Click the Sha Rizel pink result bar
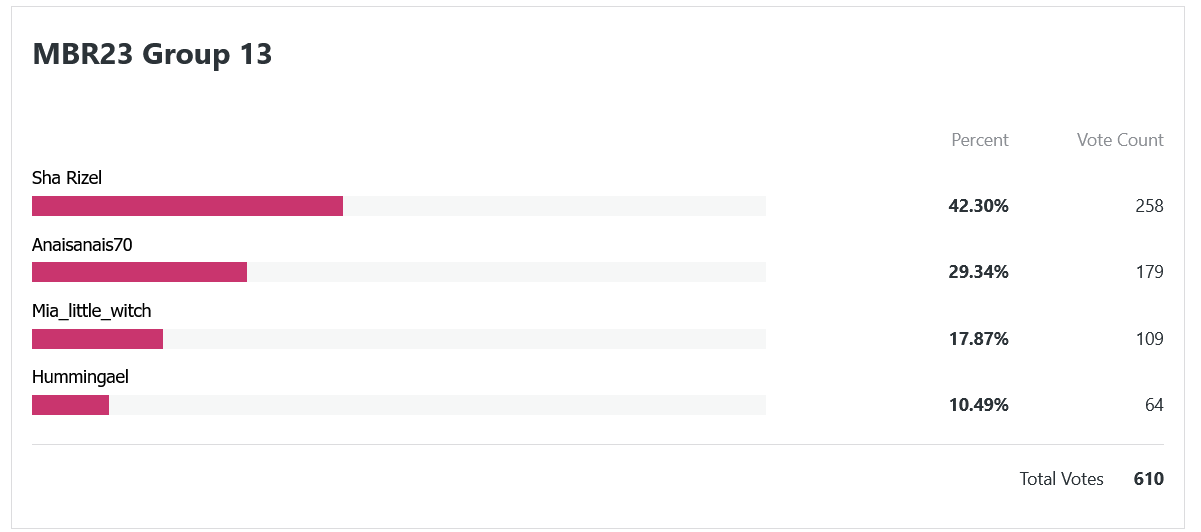The image size is (1201, 532). click(187, 206)
